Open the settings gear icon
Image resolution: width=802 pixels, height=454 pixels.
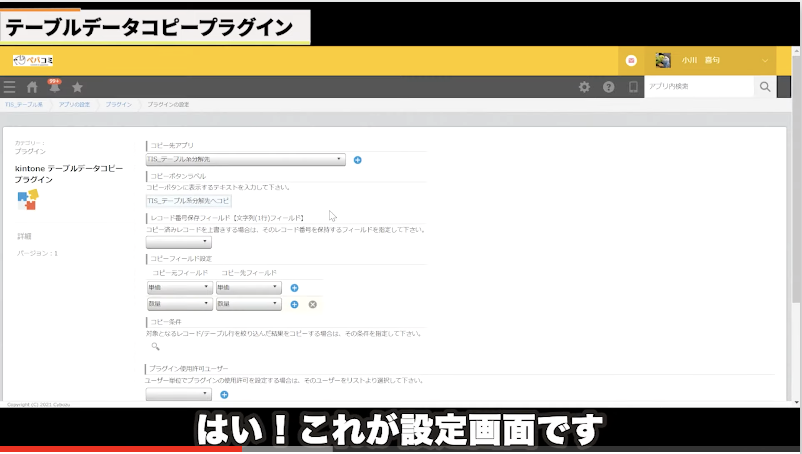tap(585, 88)
